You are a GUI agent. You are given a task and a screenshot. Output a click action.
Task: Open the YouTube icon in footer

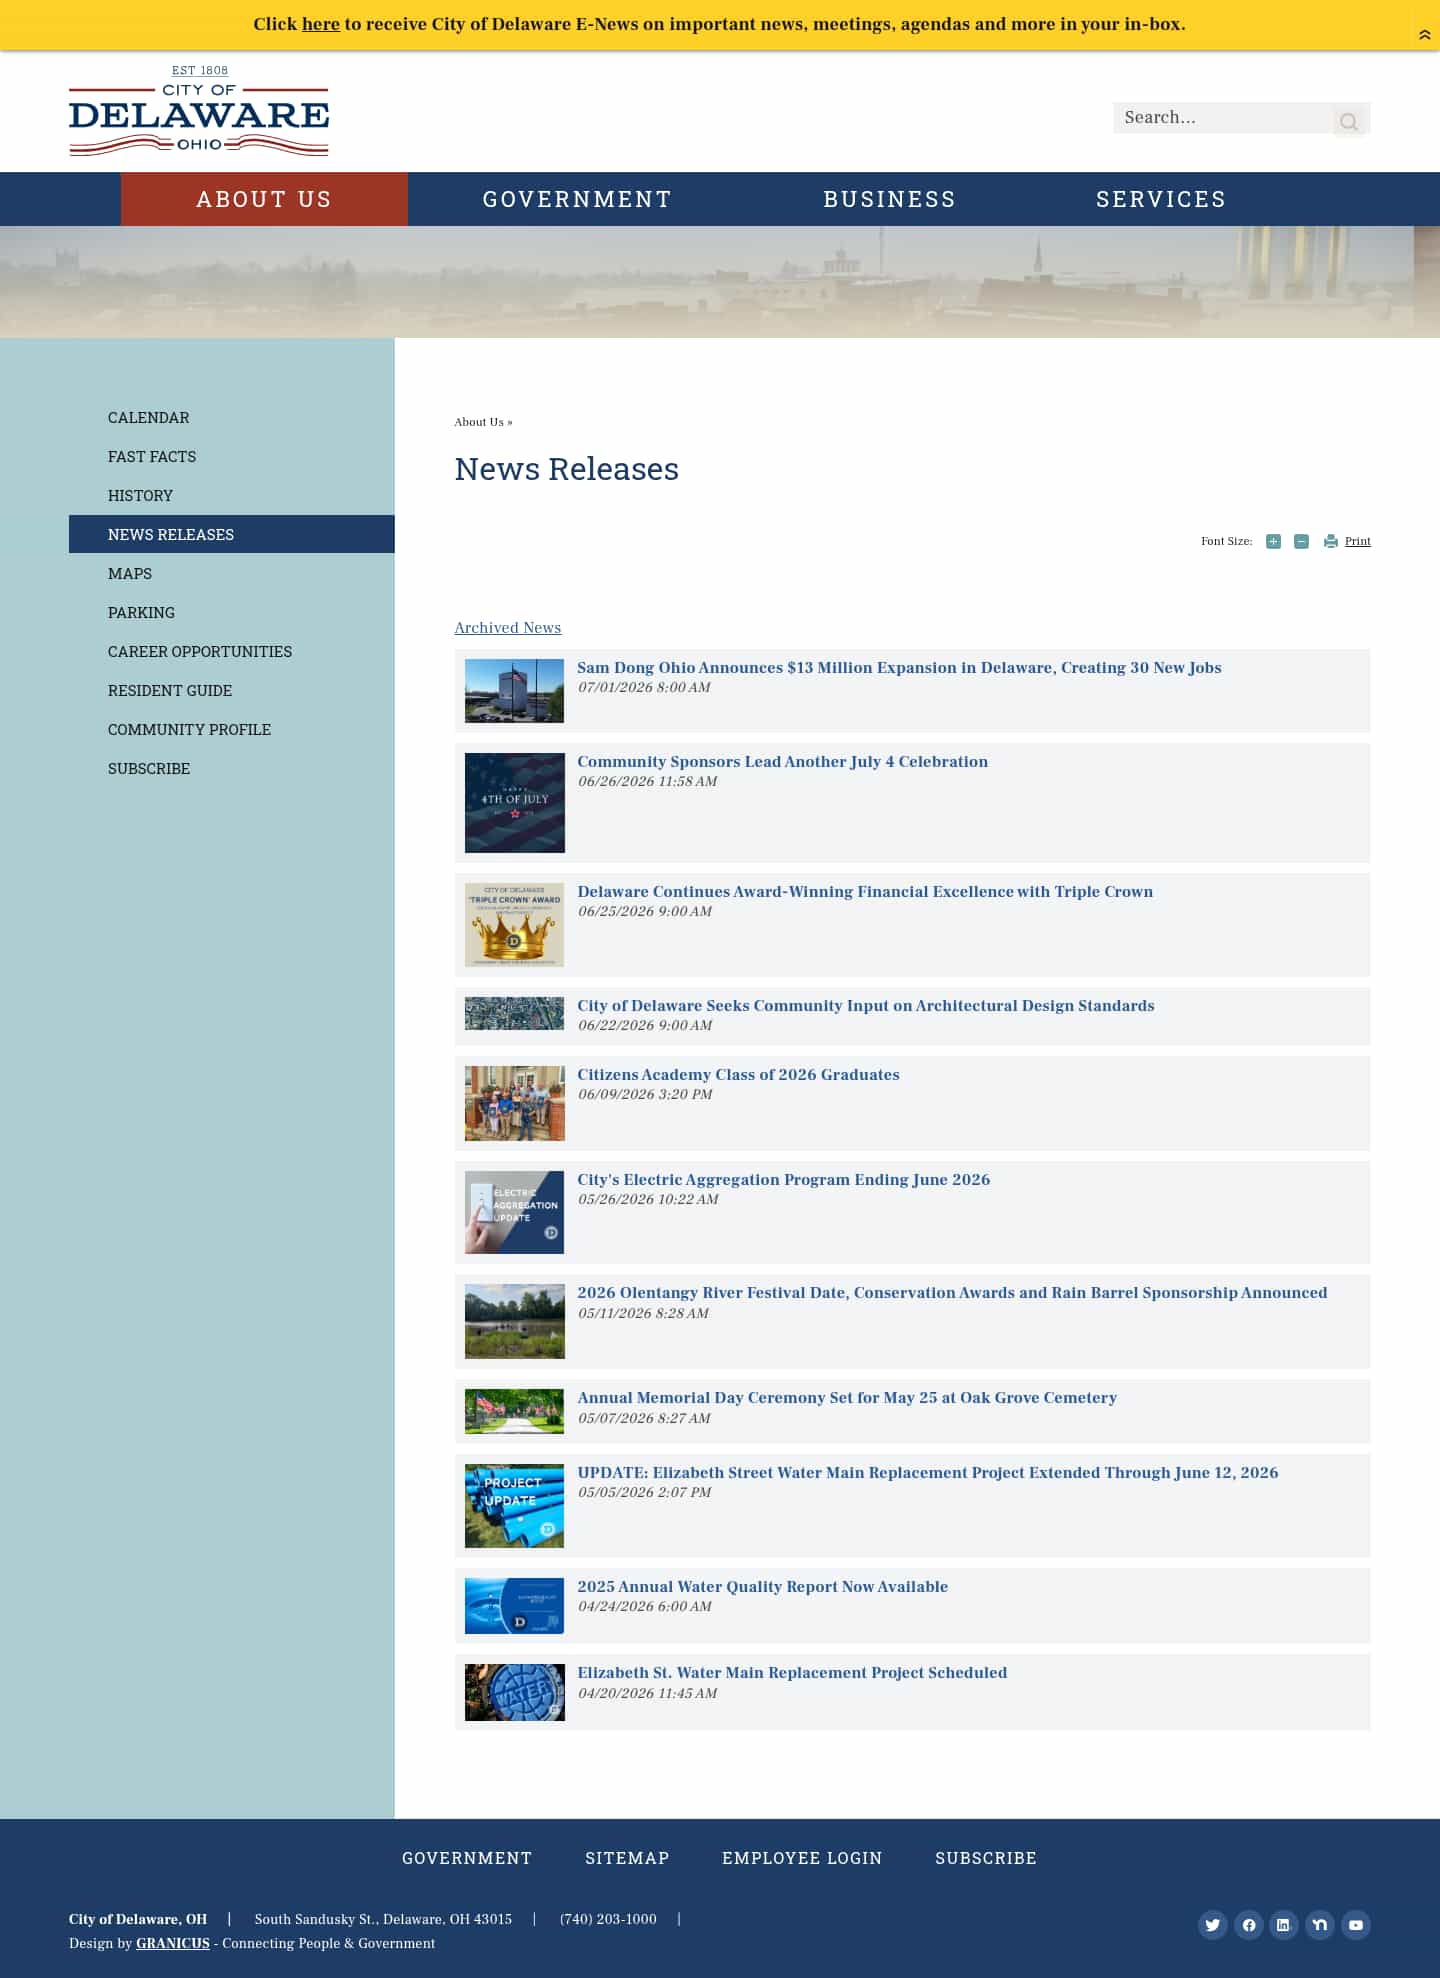[1356, 1924]
